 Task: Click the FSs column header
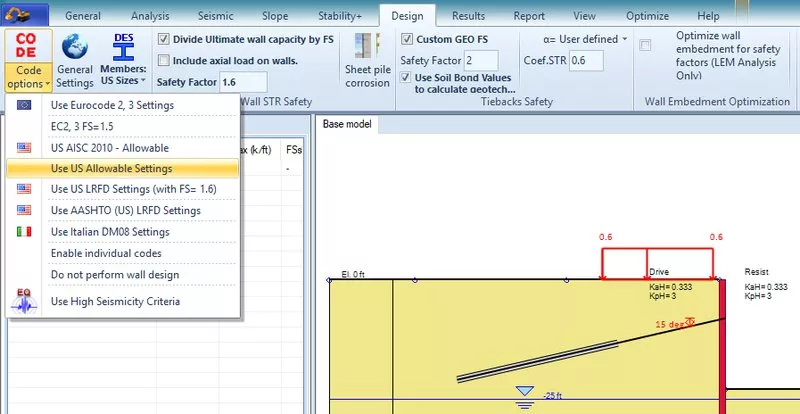(x=294, y=150)
